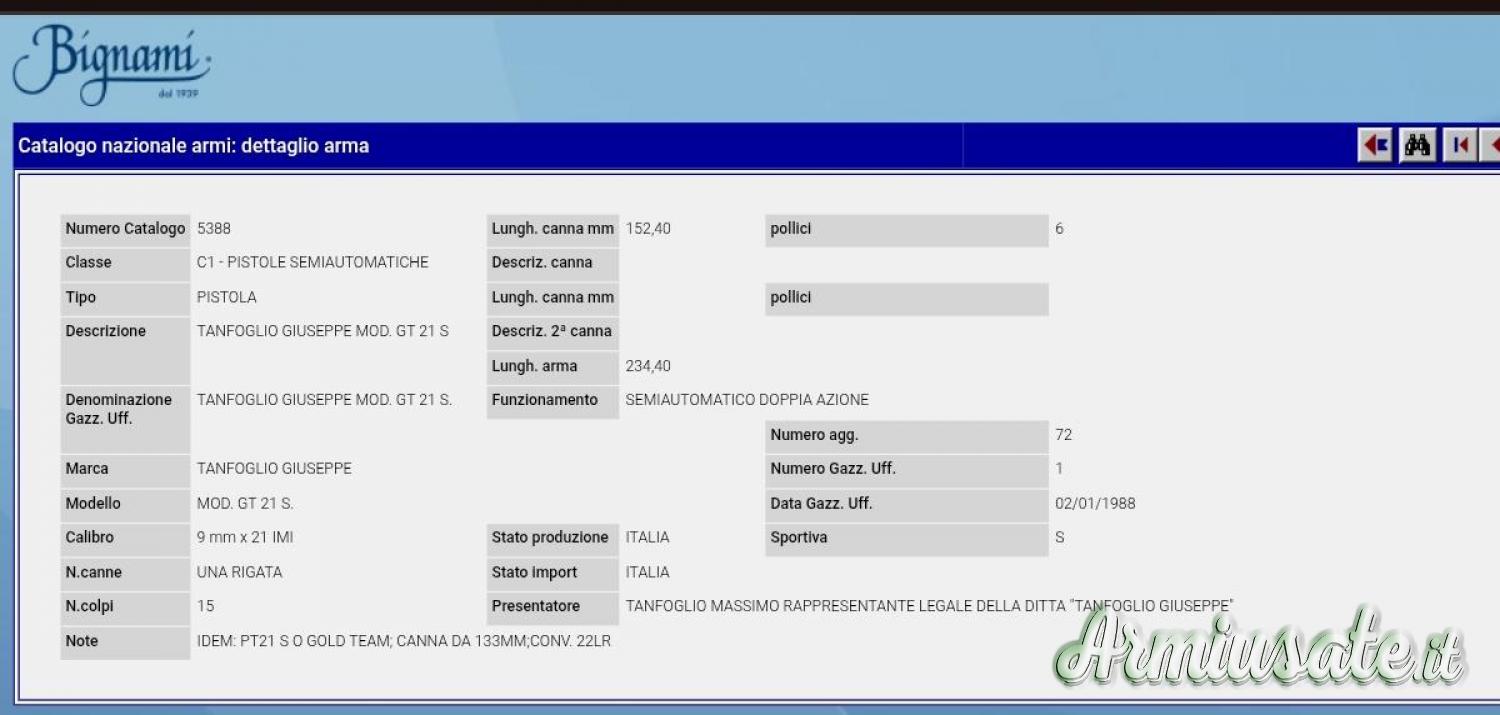The height and width of the screenshot is (715, 1500).
Task: Click the partially visible previous record arrow
Action: tap(1492, 146)
